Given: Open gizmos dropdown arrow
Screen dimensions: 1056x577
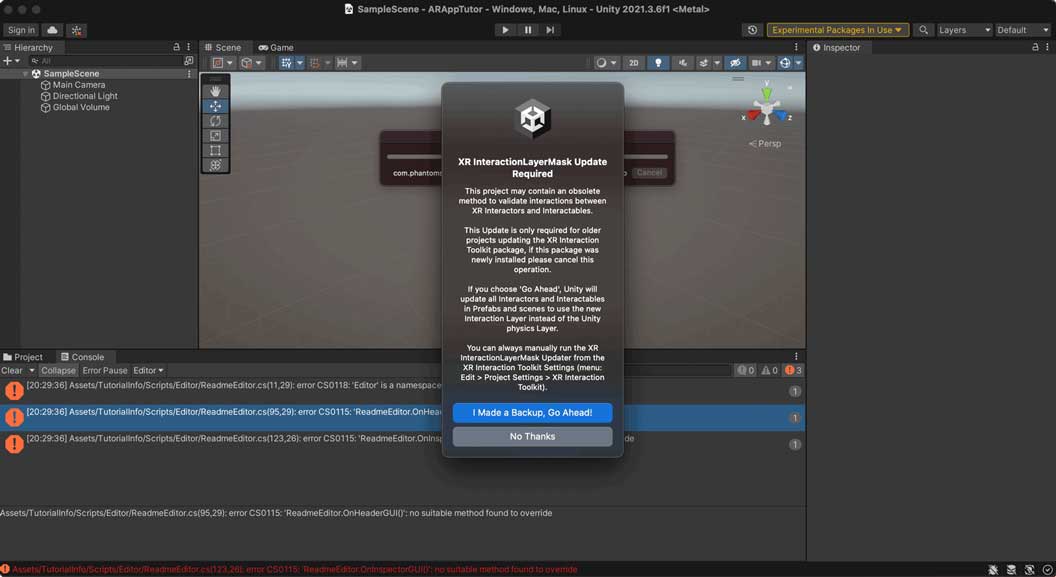Looking at the screenshot, I should (x=799, y=63).
